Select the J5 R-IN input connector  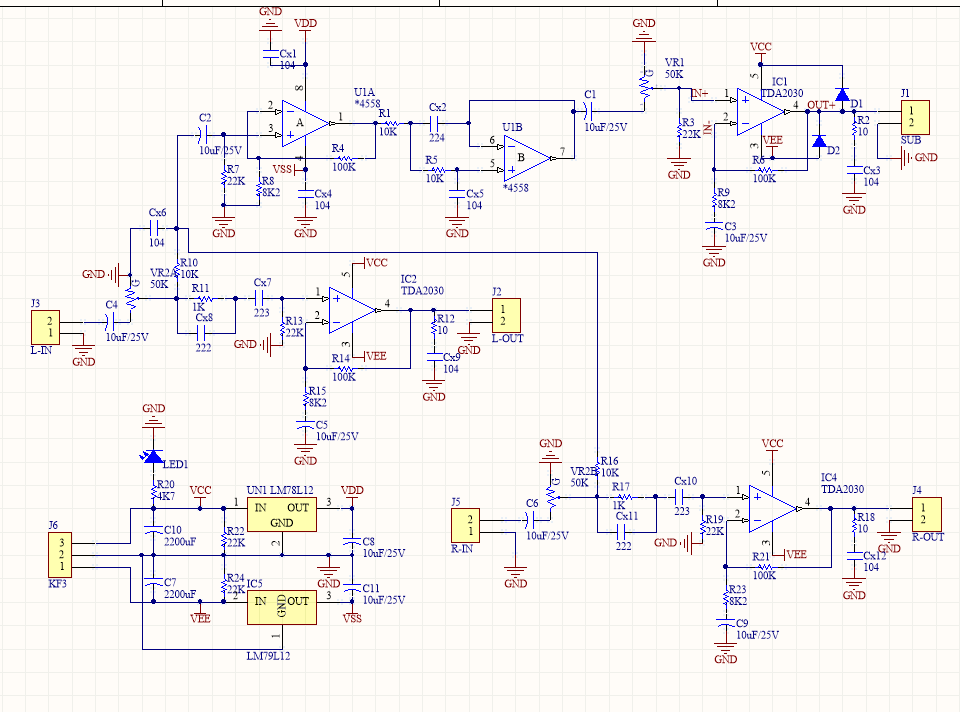(x=466, y=524)
